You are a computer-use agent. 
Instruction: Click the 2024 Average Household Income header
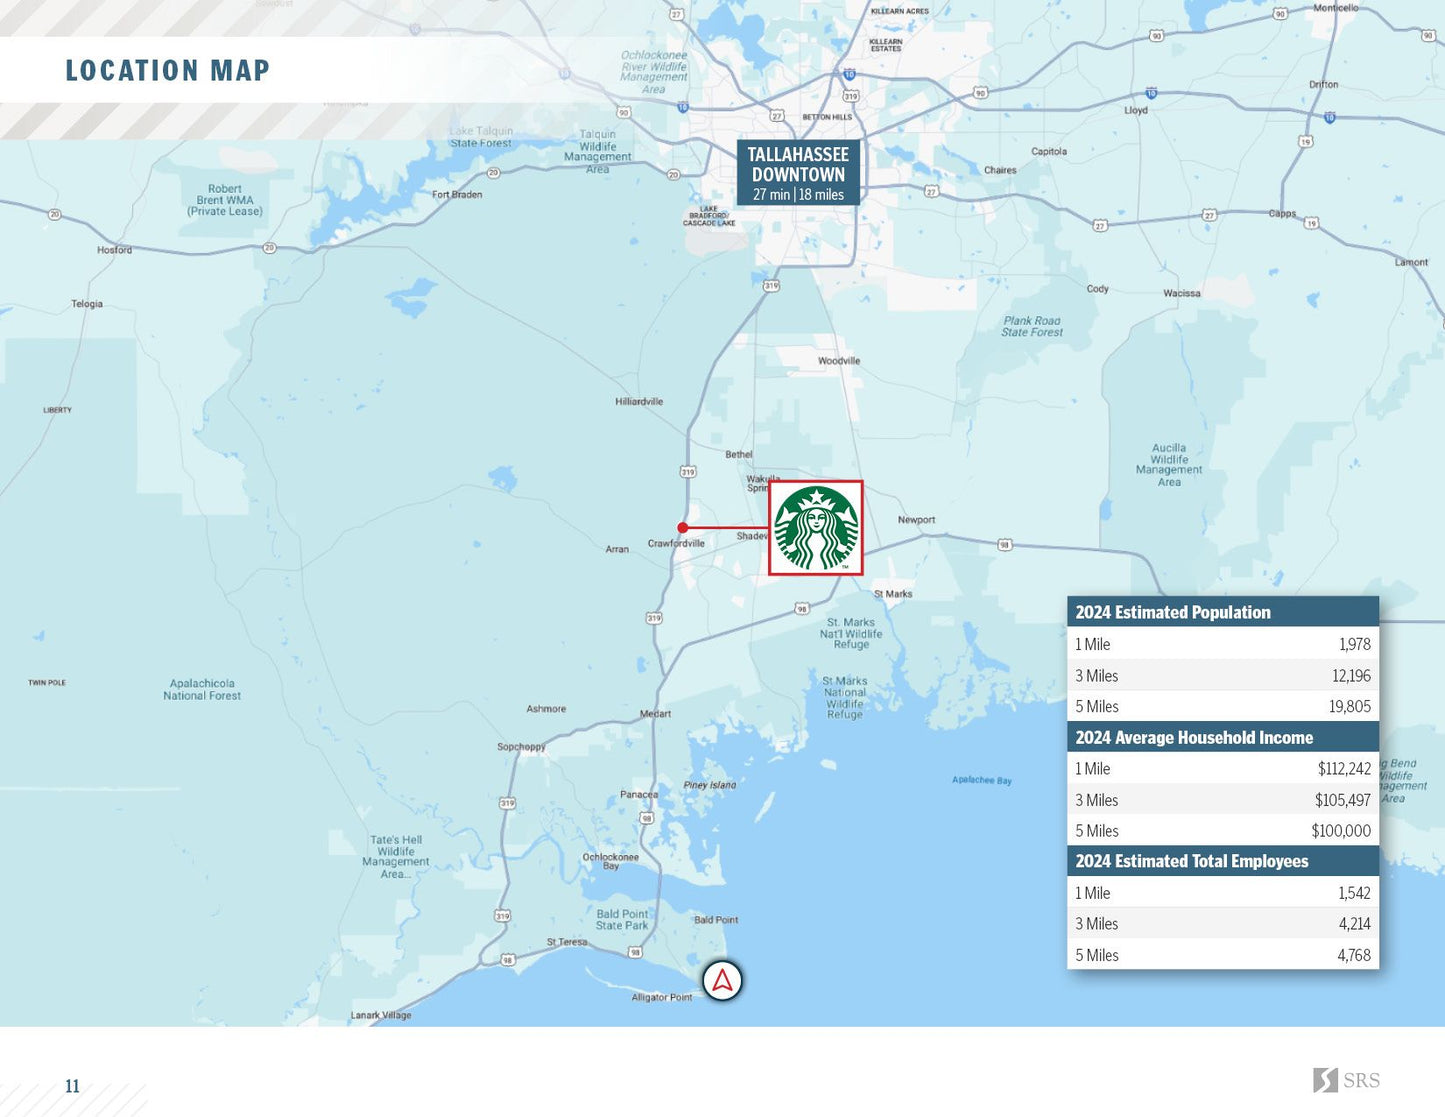1223,737
